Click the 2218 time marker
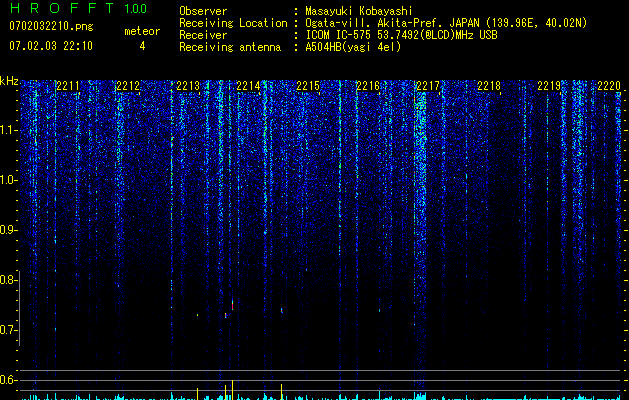Screen dimensions: 629x400 [x=489, y=85]
